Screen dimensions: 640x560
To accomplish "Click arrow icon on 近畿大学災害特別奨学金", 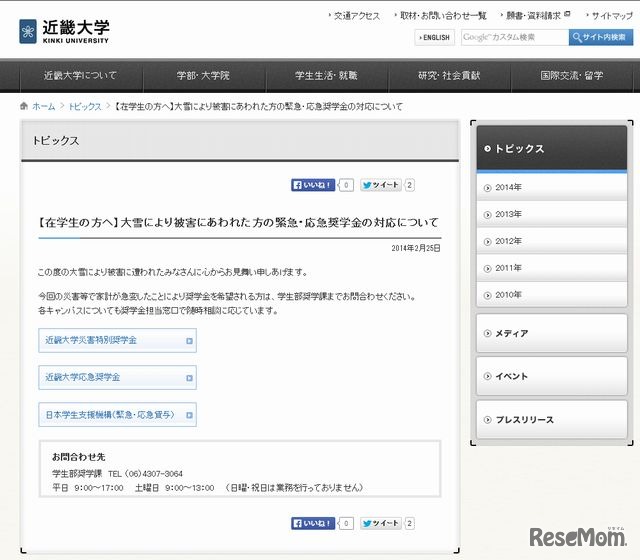I will [189, 341].
